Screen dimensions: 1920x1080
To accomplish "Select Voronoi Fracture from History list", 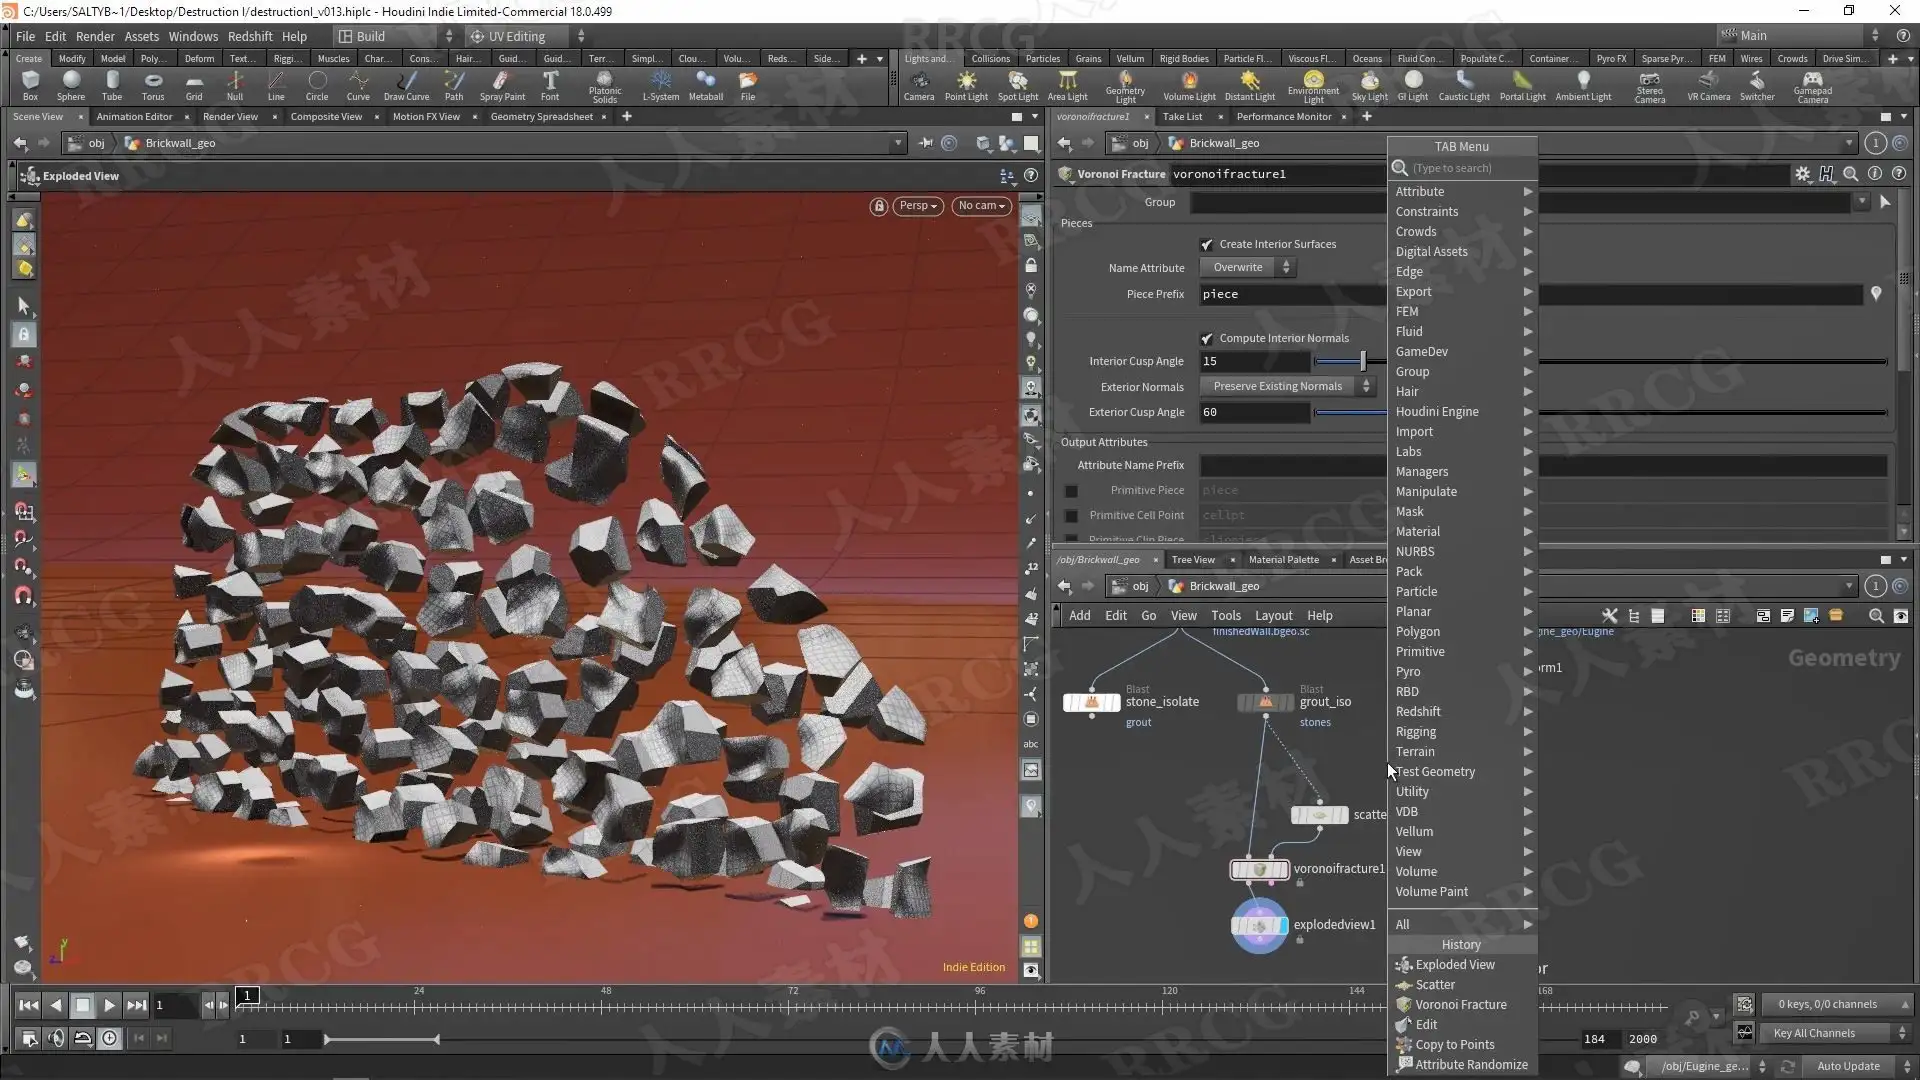I will pos(1460,1005).
